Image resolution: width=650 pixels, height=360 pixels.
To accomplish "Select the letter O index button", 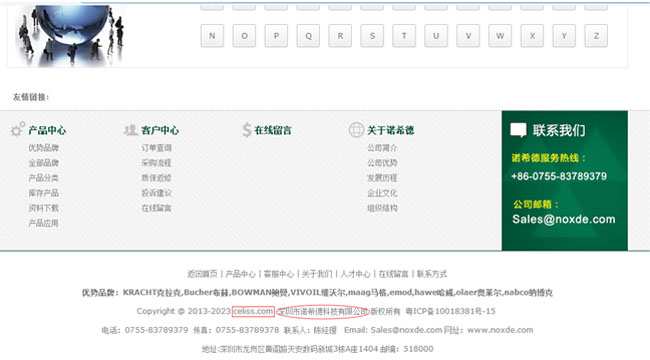I will [x=244, y=36].
